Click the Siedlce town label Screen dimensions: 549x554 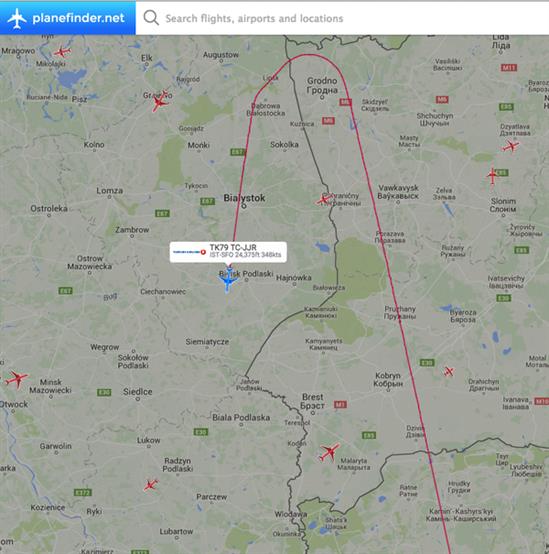pyautogui.click(x=138, y=392)
